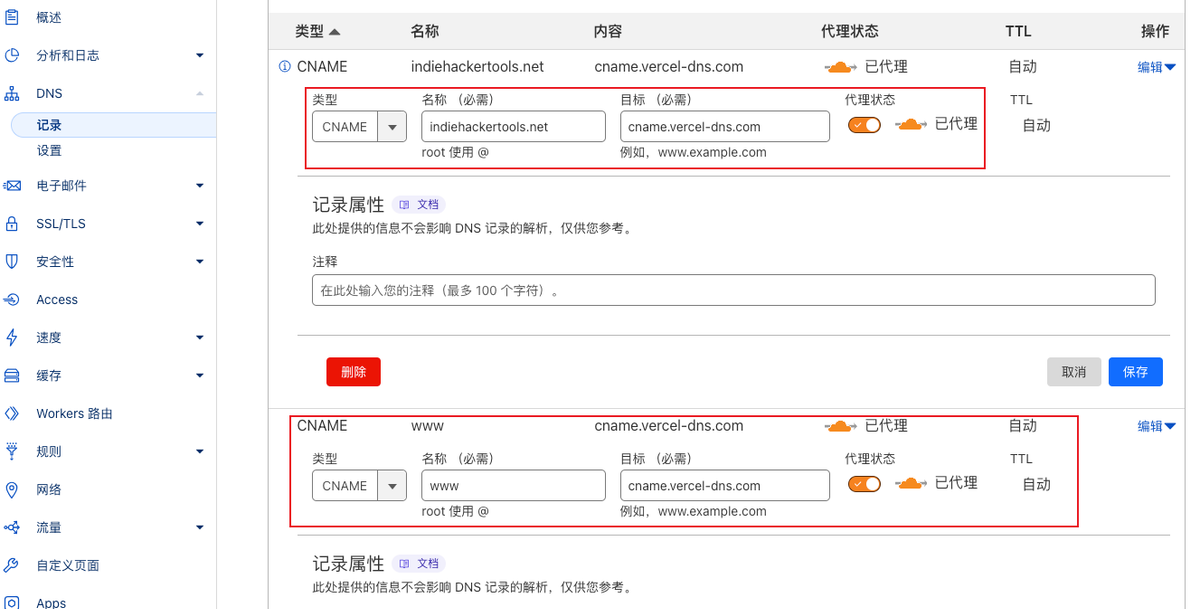
Task: Click the 名称 column header
Action: [x=425, y=31]
